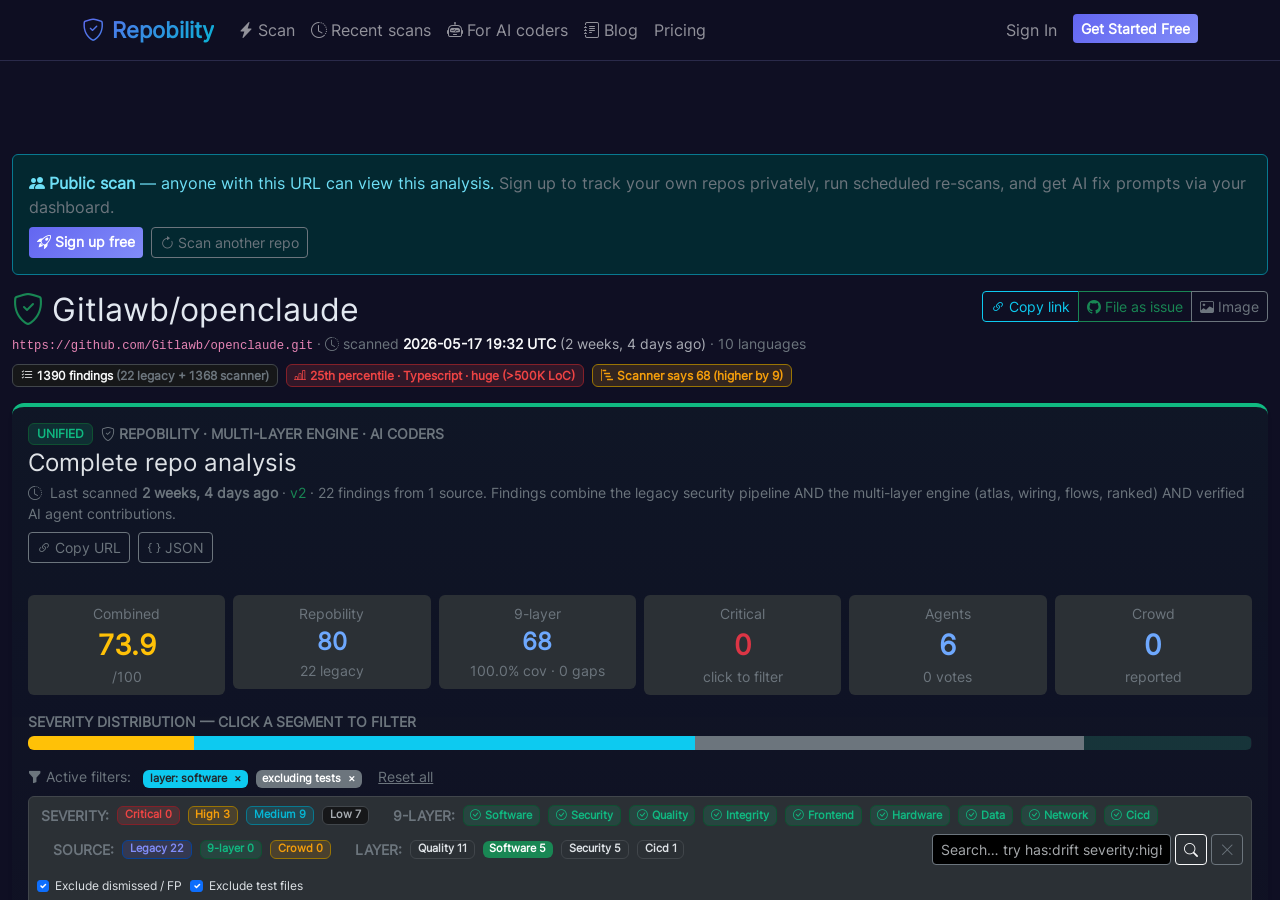Click the 1390 findings badge
The image size is (1280, 900).
[145, 376]
